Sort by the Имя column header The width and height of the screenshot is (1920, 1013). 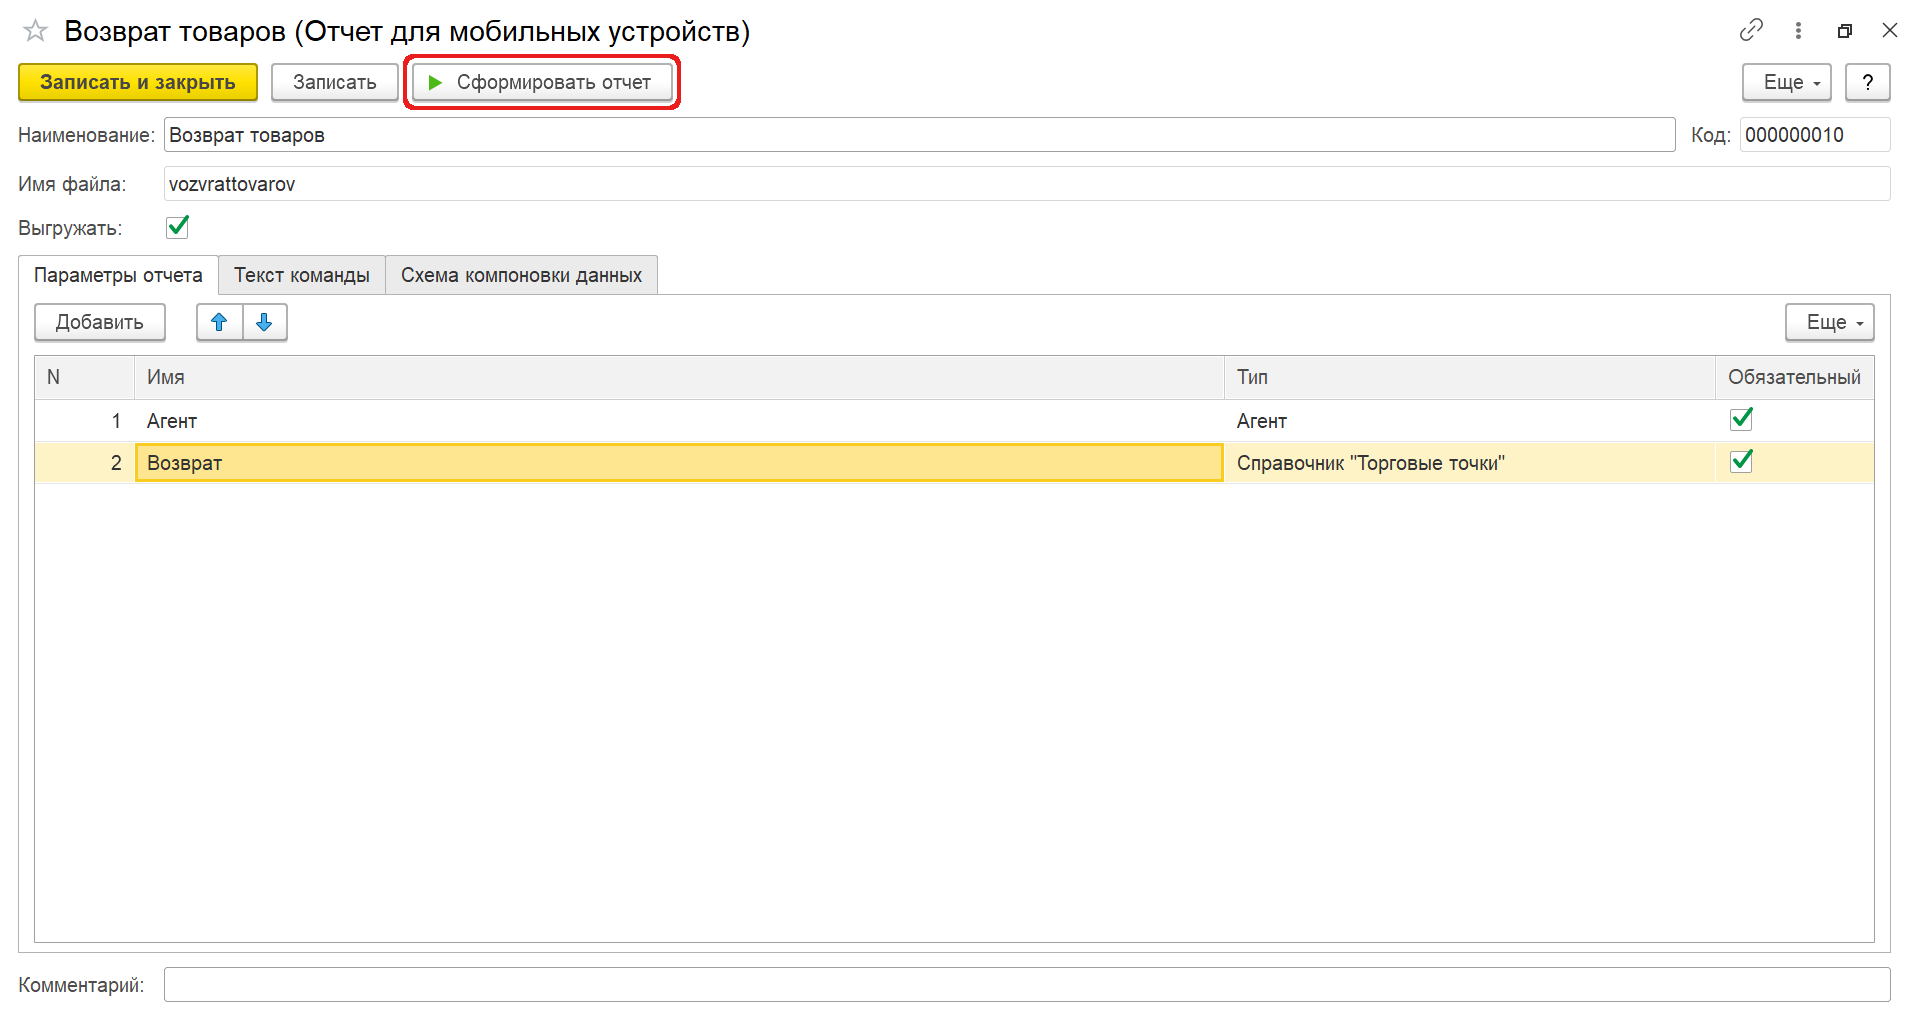(x=679, y=377)
